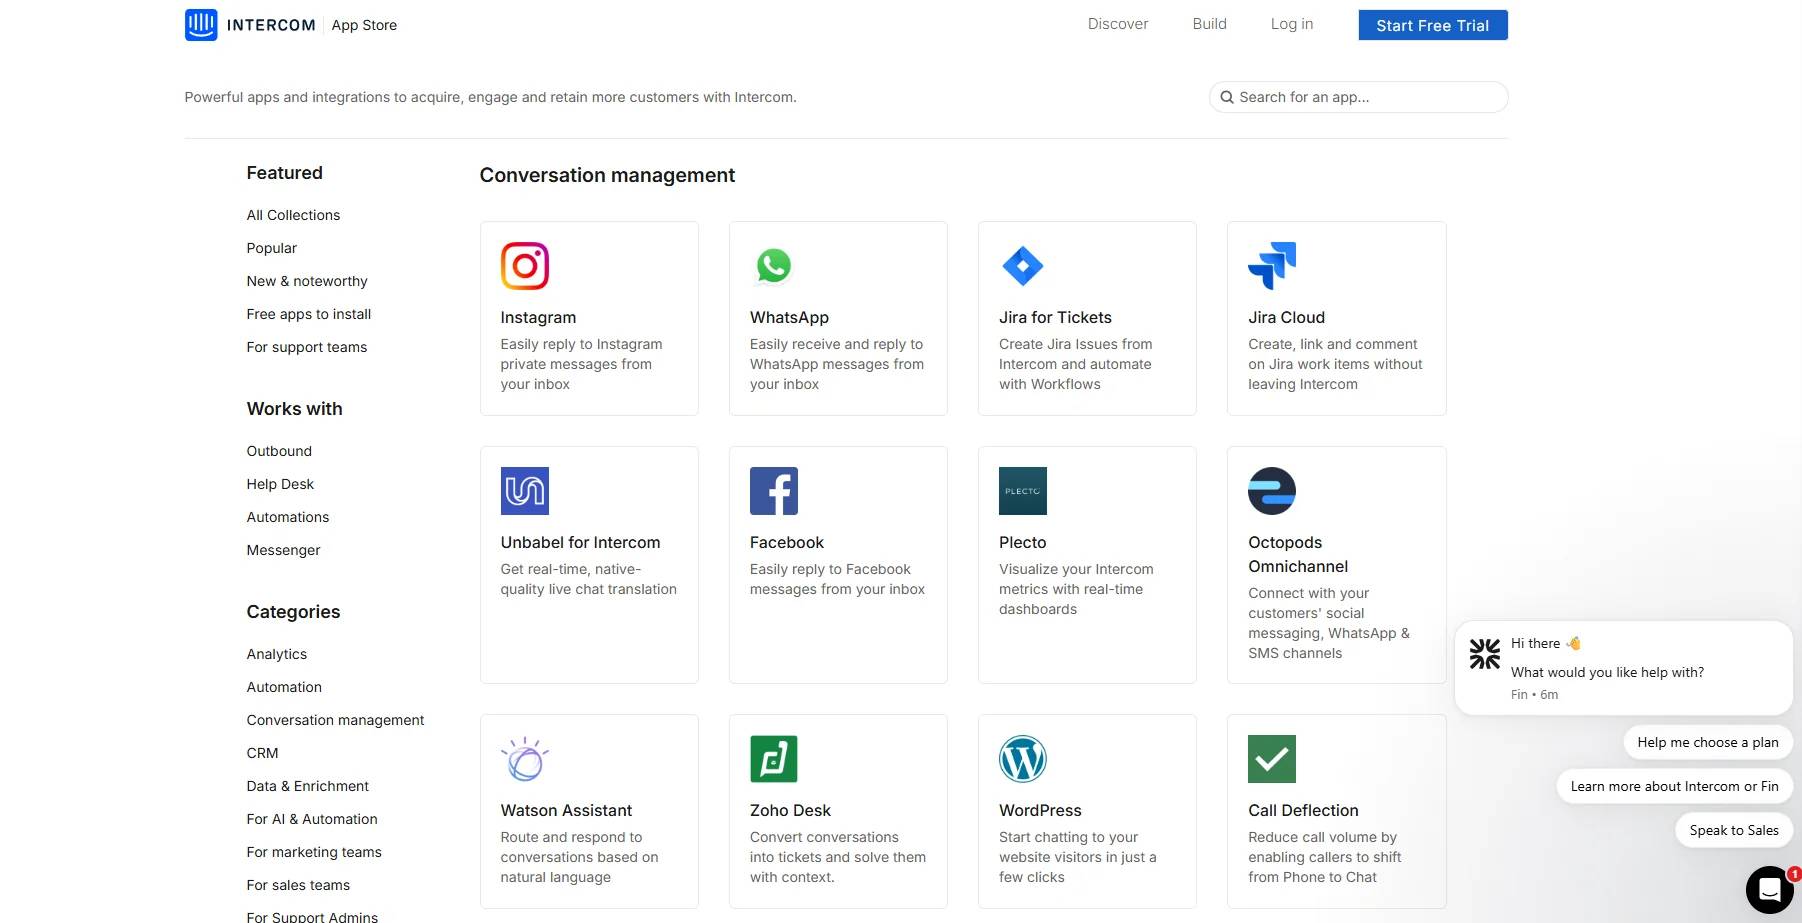Viewport: 1802px width, 923px height.
Task: Open App Store header link
Action: [364, 25]
